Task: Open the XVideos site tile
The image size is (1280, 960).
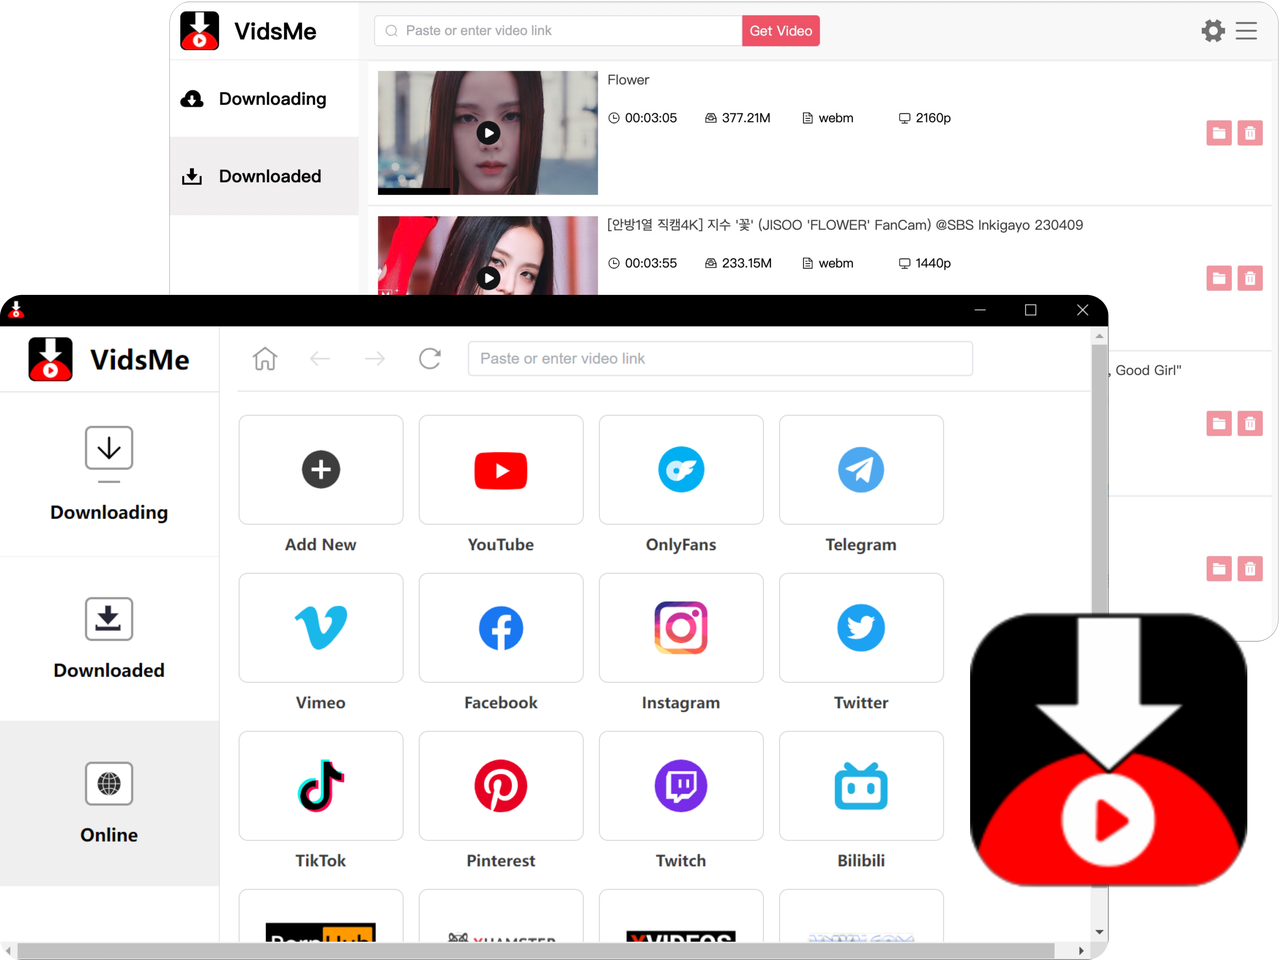Action: (680, 917)
